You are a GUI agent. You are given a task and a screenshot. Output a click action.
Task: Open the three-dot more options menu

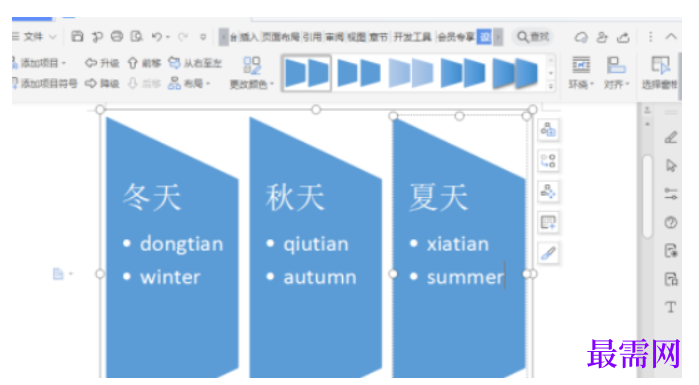650,37
